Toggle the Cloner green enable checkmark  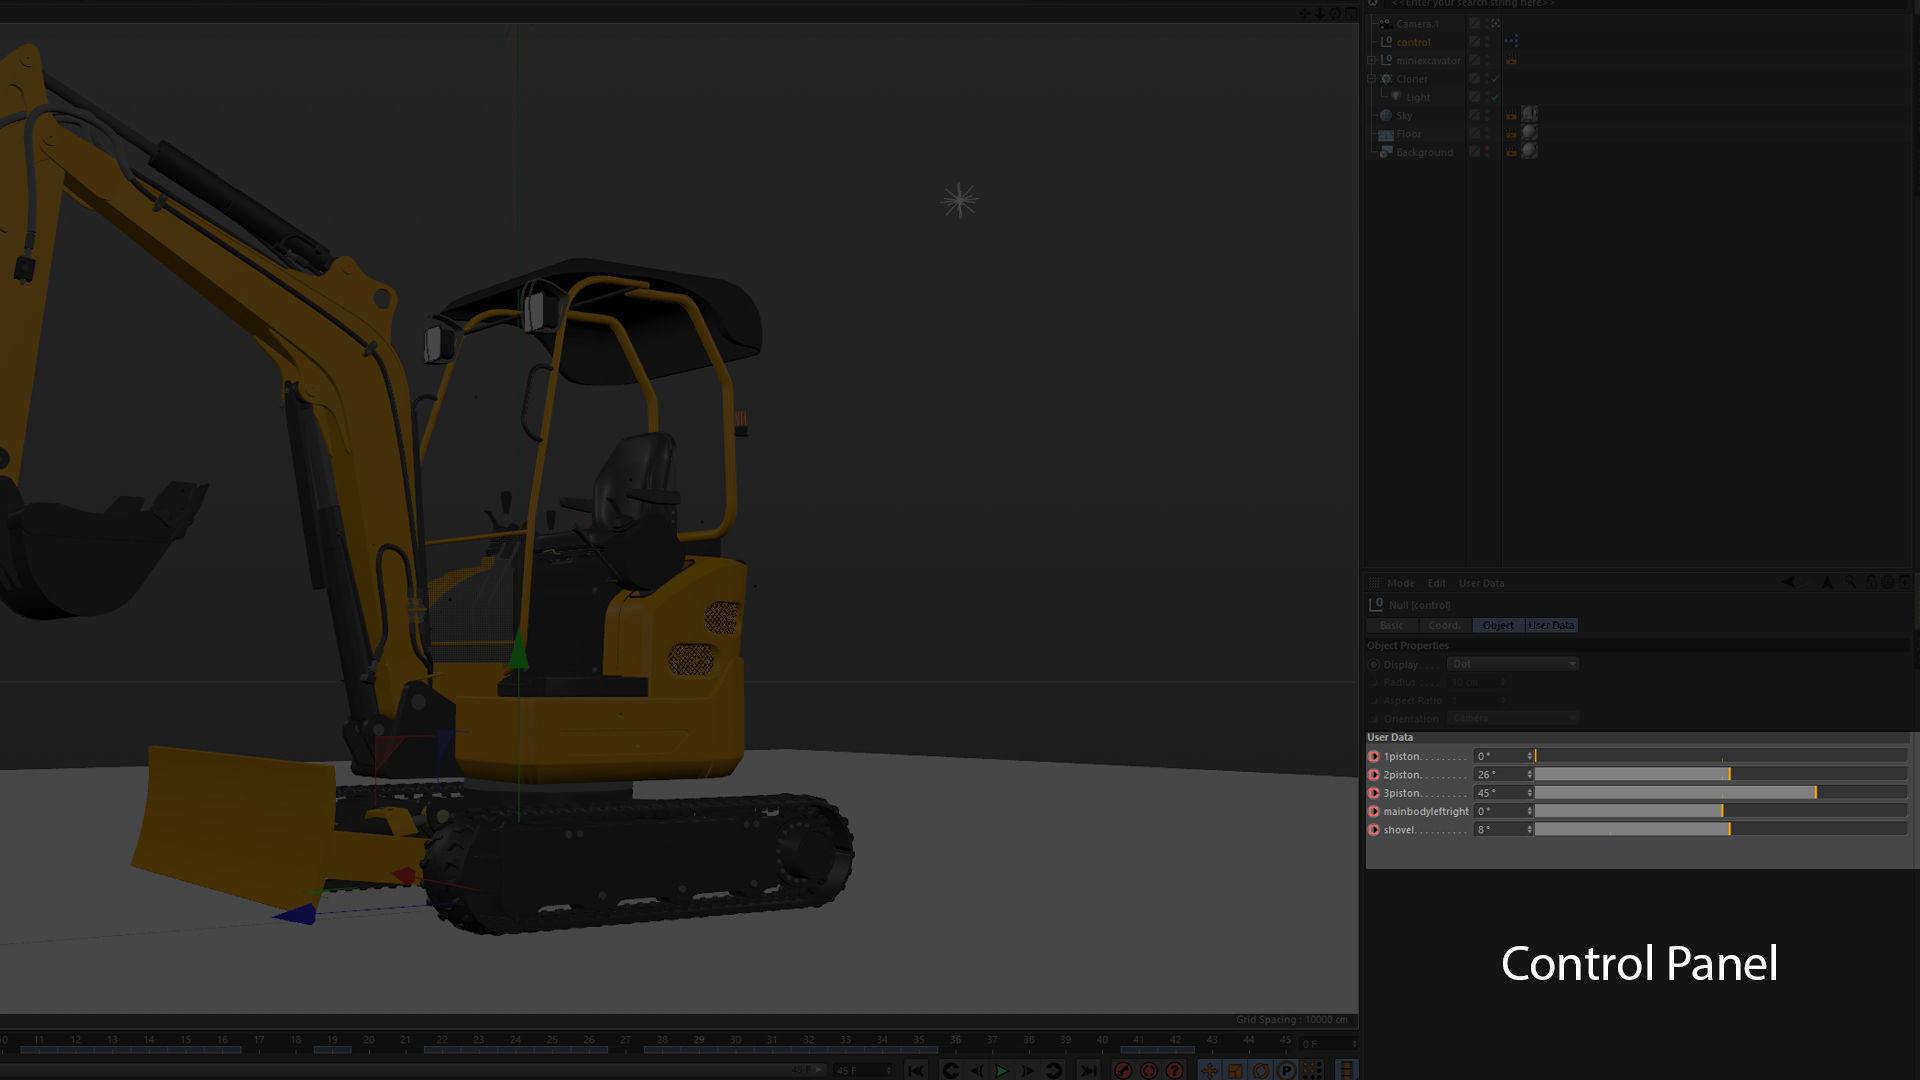click(1495, 79)
